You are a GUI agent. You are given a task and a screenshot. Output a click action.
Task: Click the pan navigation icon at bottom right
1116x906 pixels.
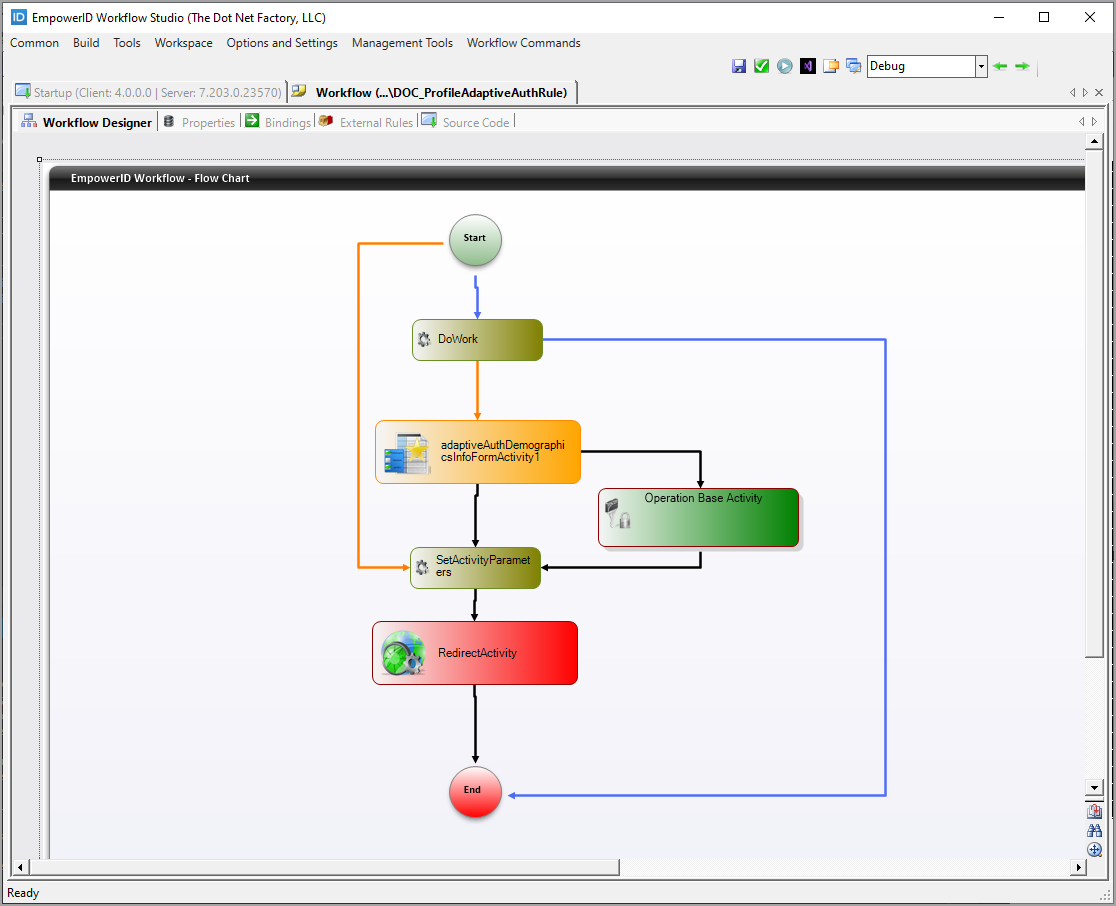pyautogui.click(x=1094, y=849)
